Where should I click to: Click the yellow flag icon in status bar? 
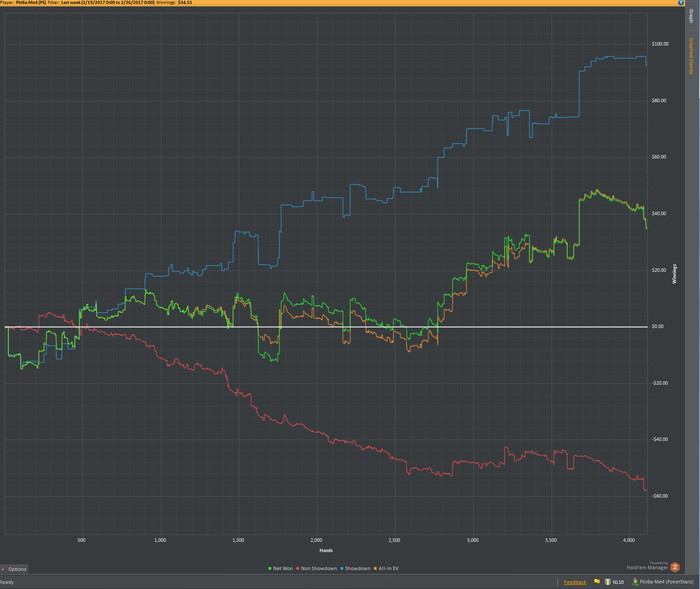click(x=597, y=581)
